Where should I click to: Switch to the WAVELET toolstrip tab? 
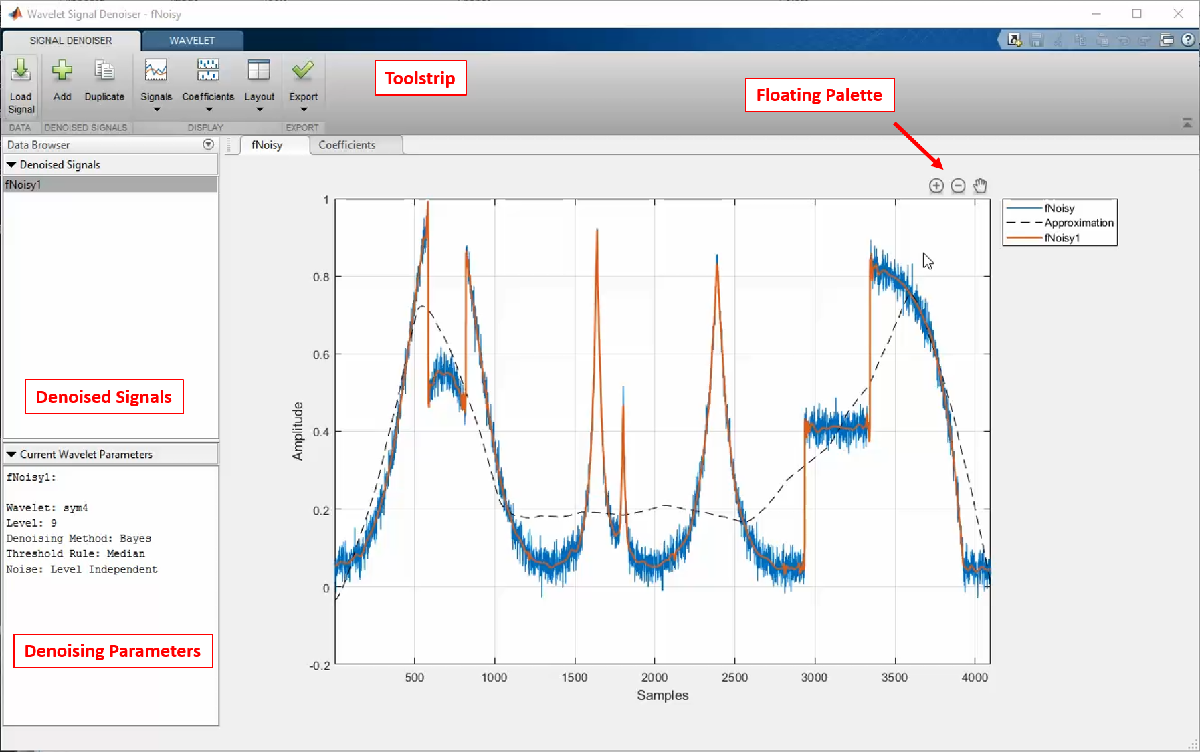click(192, 41)
